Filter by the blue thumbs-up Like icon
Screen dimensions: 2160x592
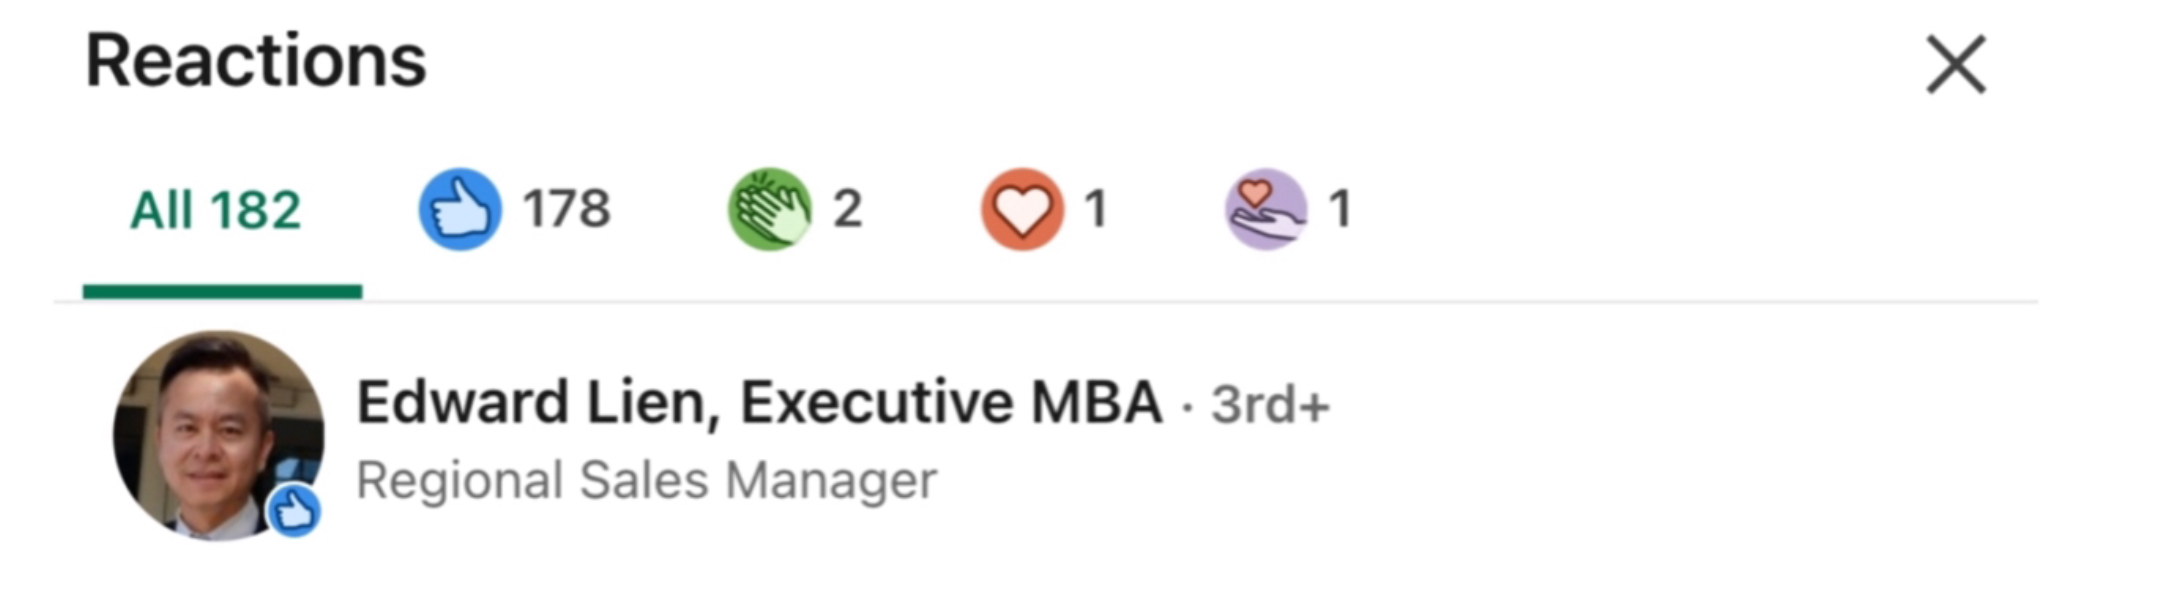tap(459, 209)
